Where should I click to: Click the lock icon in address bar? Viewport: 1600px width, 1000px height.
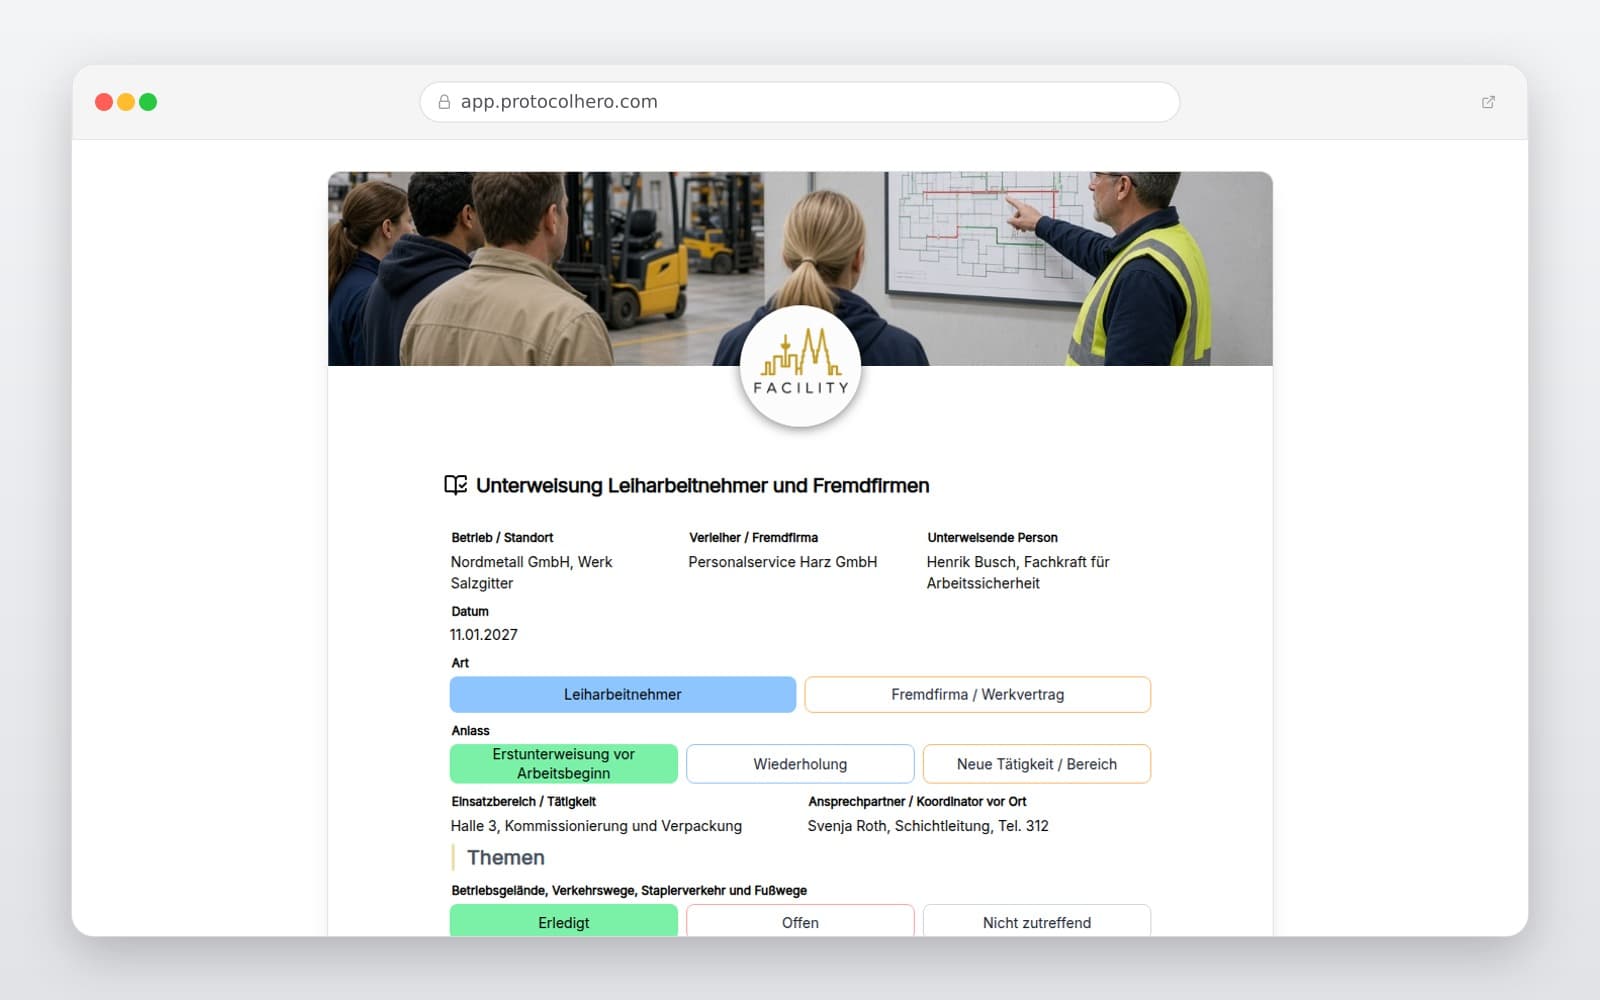(x=444, y=102)
